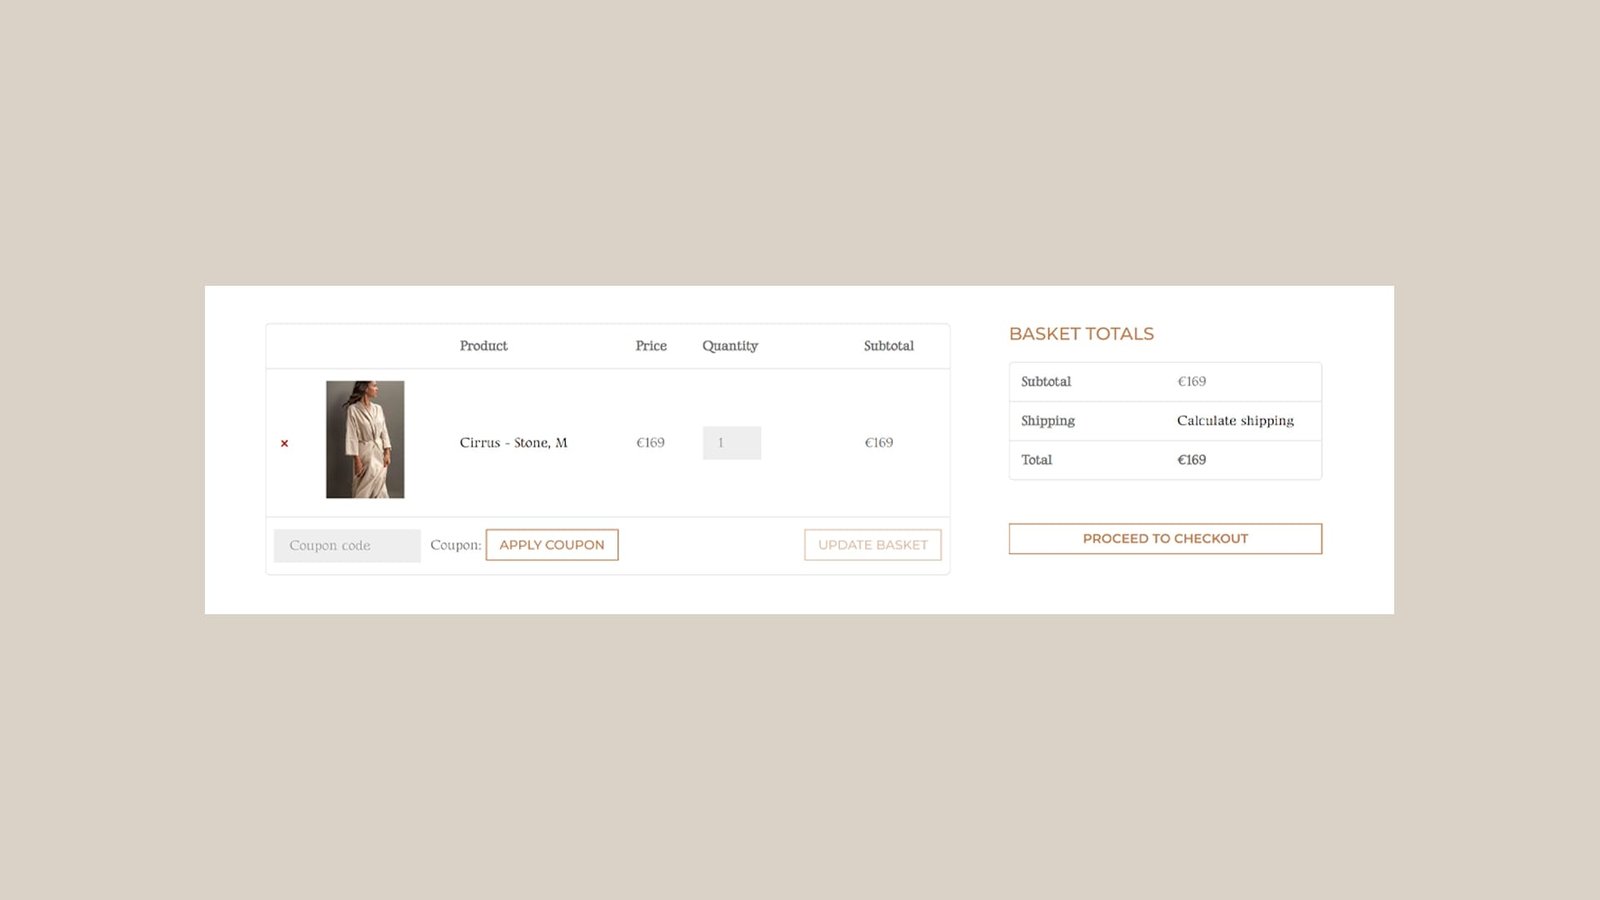
Task: Click the Basket Totals heading
Action: tap(1081, 334)
